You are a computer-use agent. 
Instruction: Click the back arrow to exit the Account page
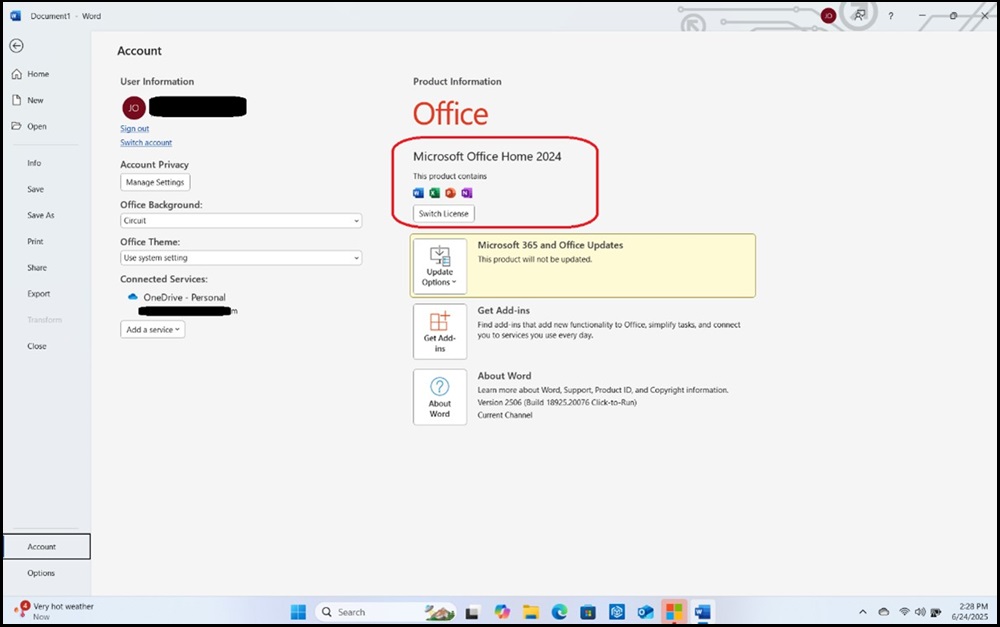coord(16,45)
